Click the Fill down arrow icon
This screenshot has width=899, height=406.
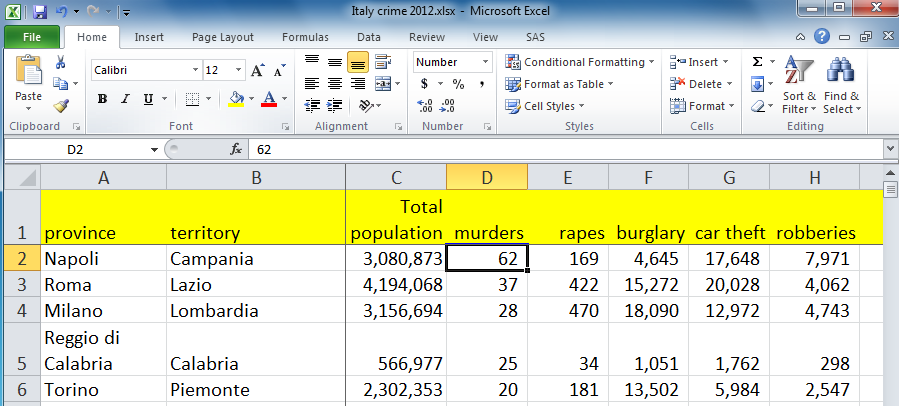pos(757,84)
